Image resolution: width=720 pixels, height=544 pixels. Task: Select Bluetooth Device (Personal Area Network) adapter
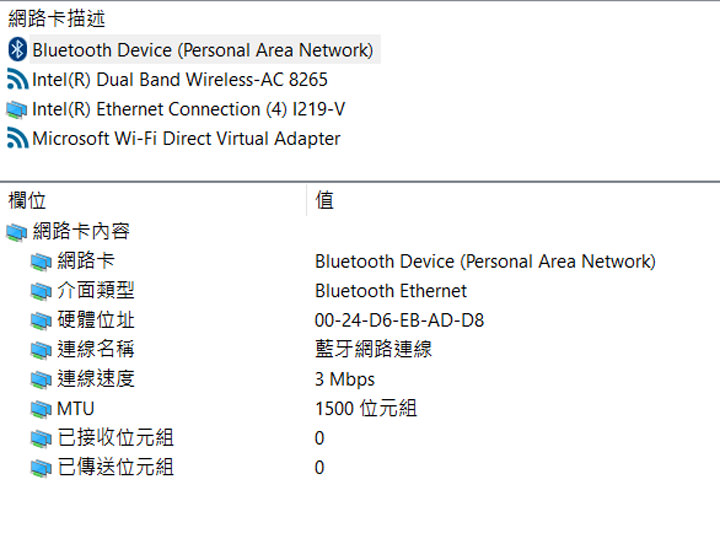click(202, 50)
